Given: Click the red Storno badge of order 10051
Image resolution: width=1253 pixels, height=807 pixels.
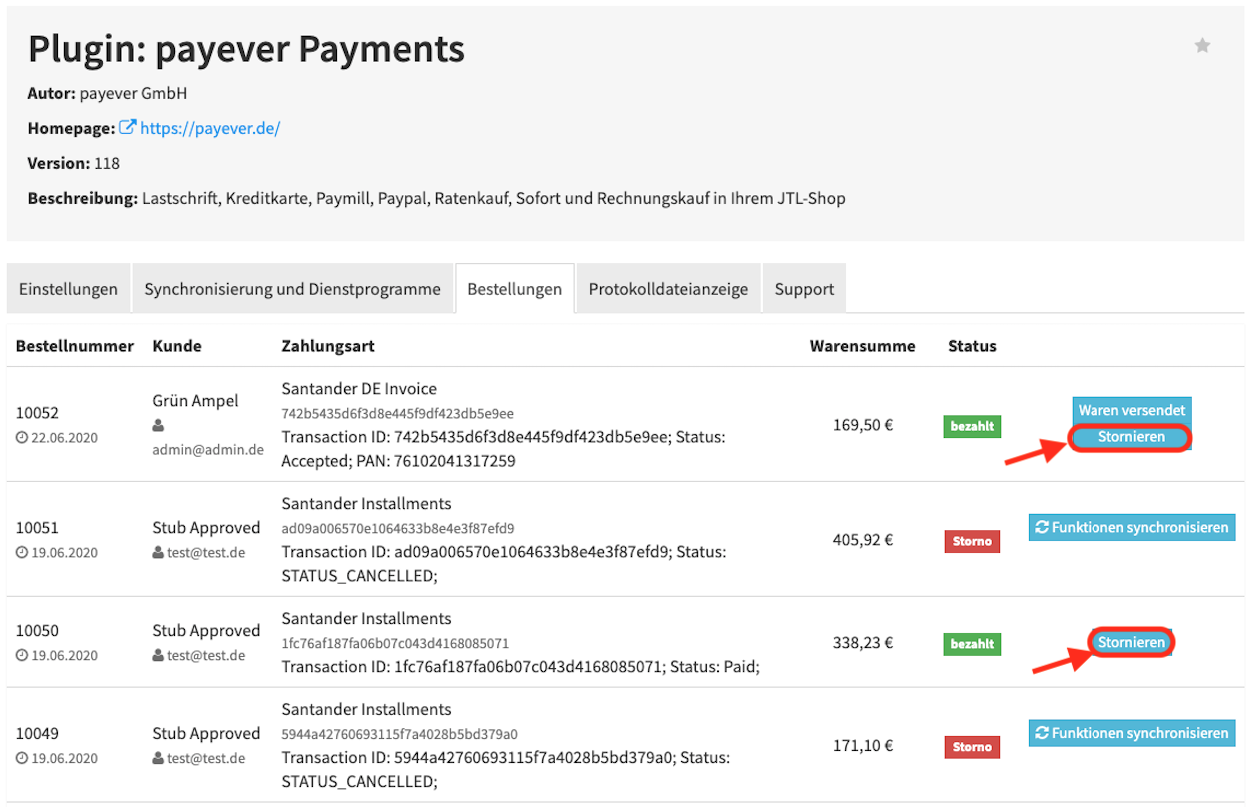Looking at the screenshot, I should 972,541.
